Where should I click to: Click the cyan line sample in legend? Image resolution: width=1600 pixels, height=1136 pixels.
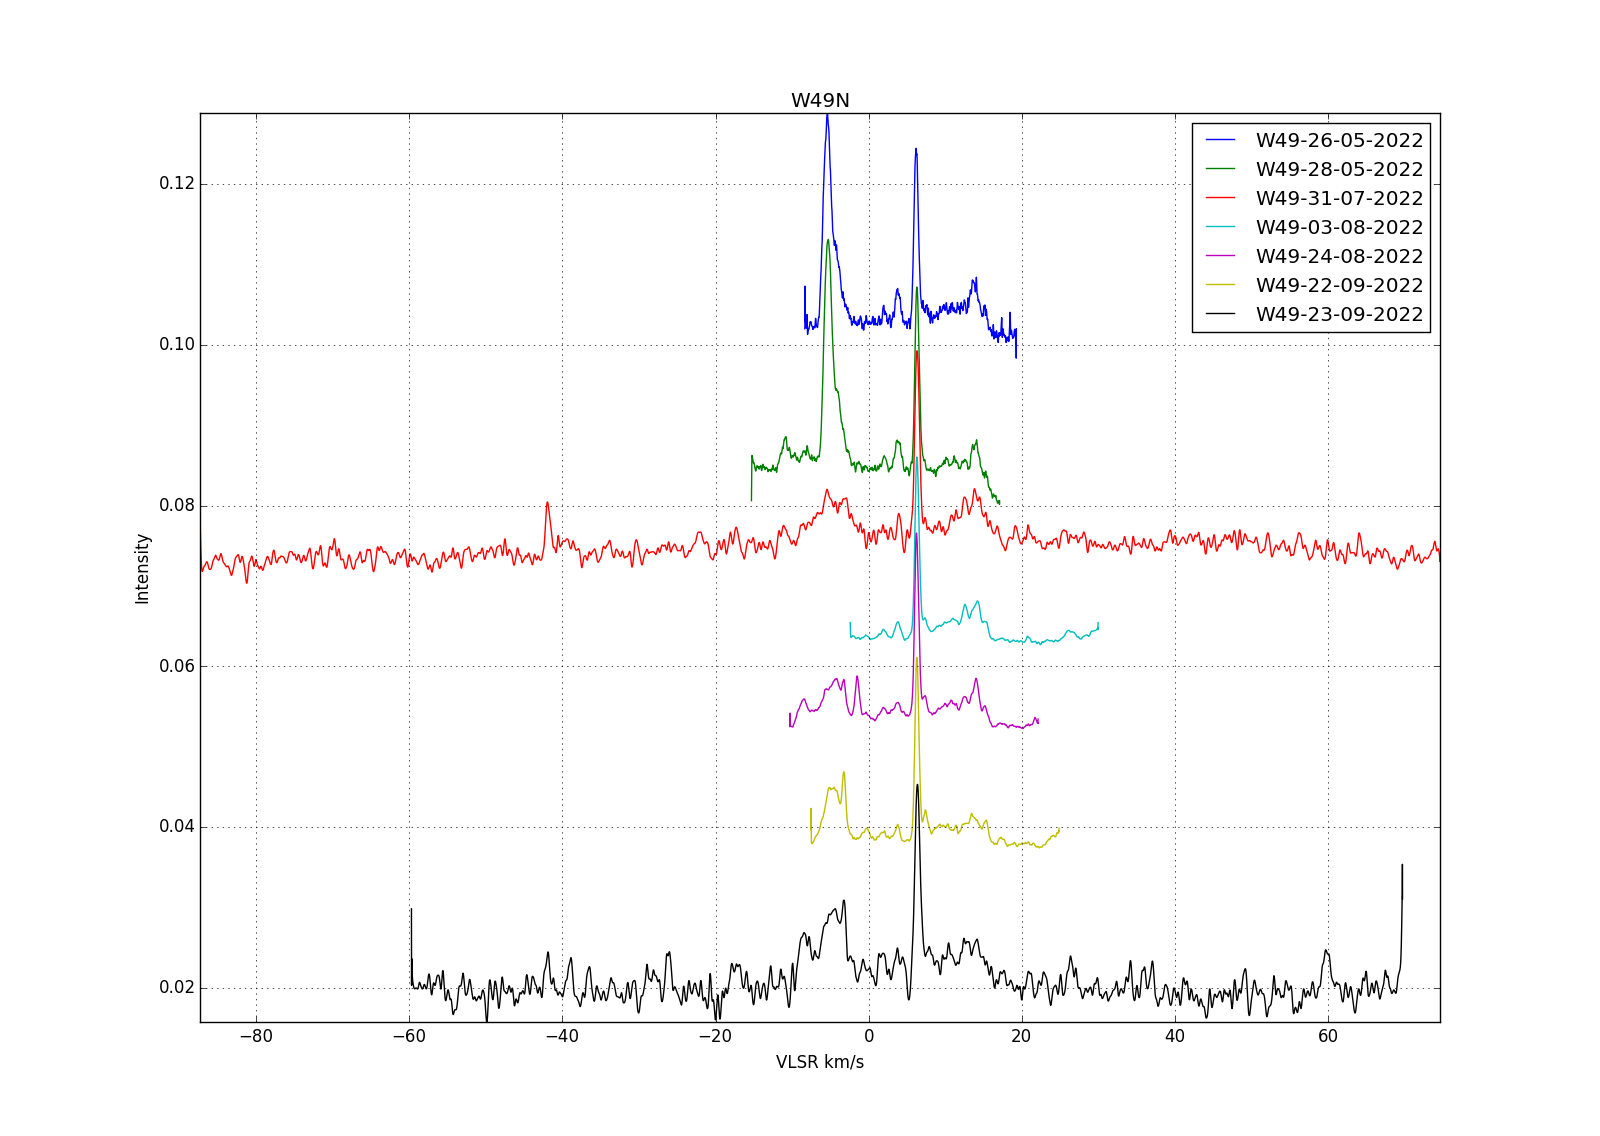1221,227
